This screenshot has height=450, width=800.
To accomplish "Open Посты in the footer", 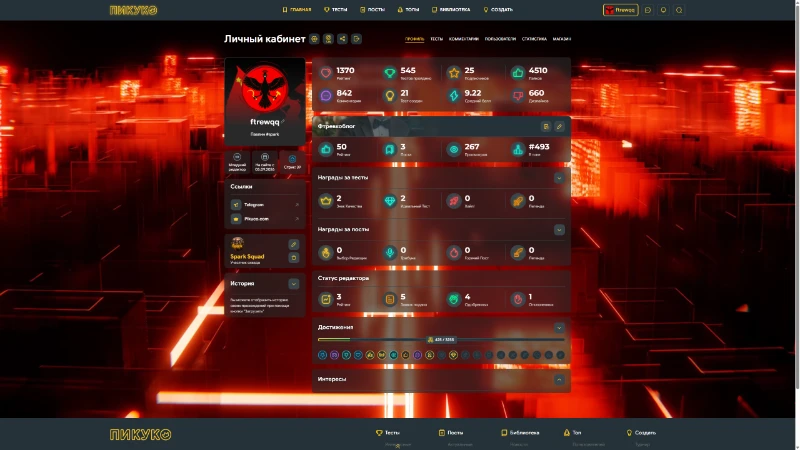I will (451, 433).
